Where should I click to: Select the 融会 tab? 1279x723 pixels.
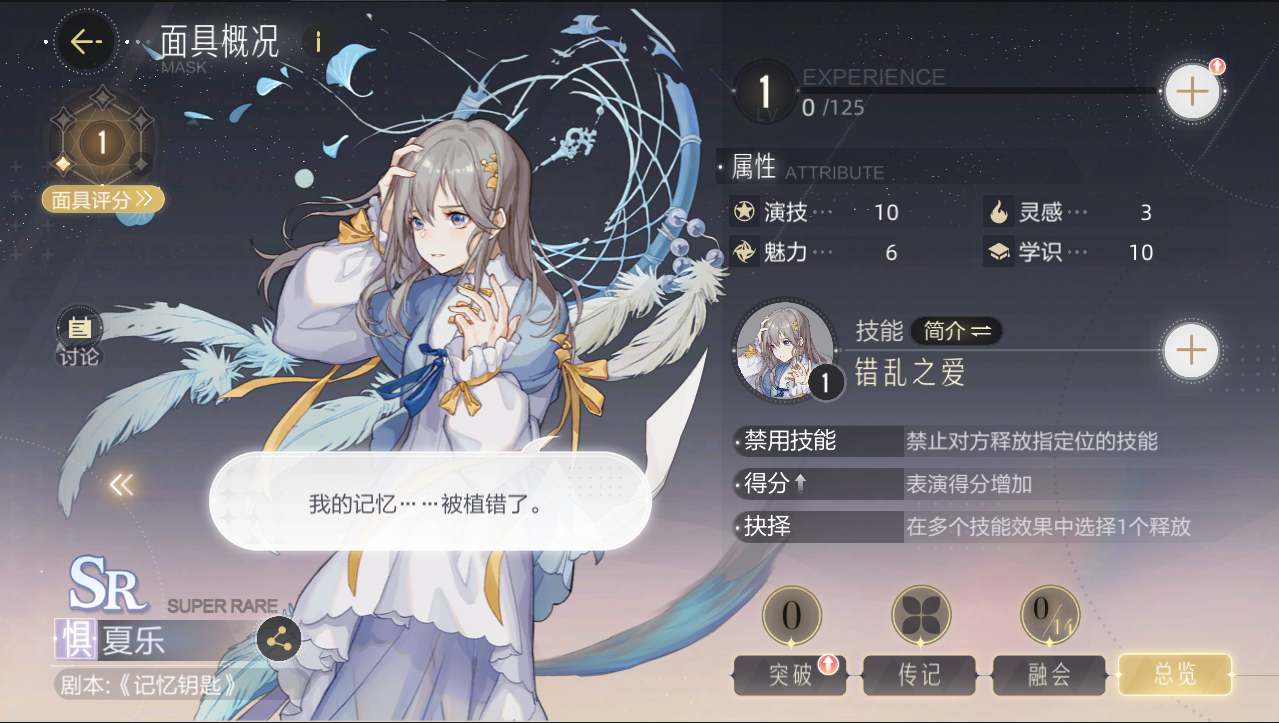[x=1048, y=675]
